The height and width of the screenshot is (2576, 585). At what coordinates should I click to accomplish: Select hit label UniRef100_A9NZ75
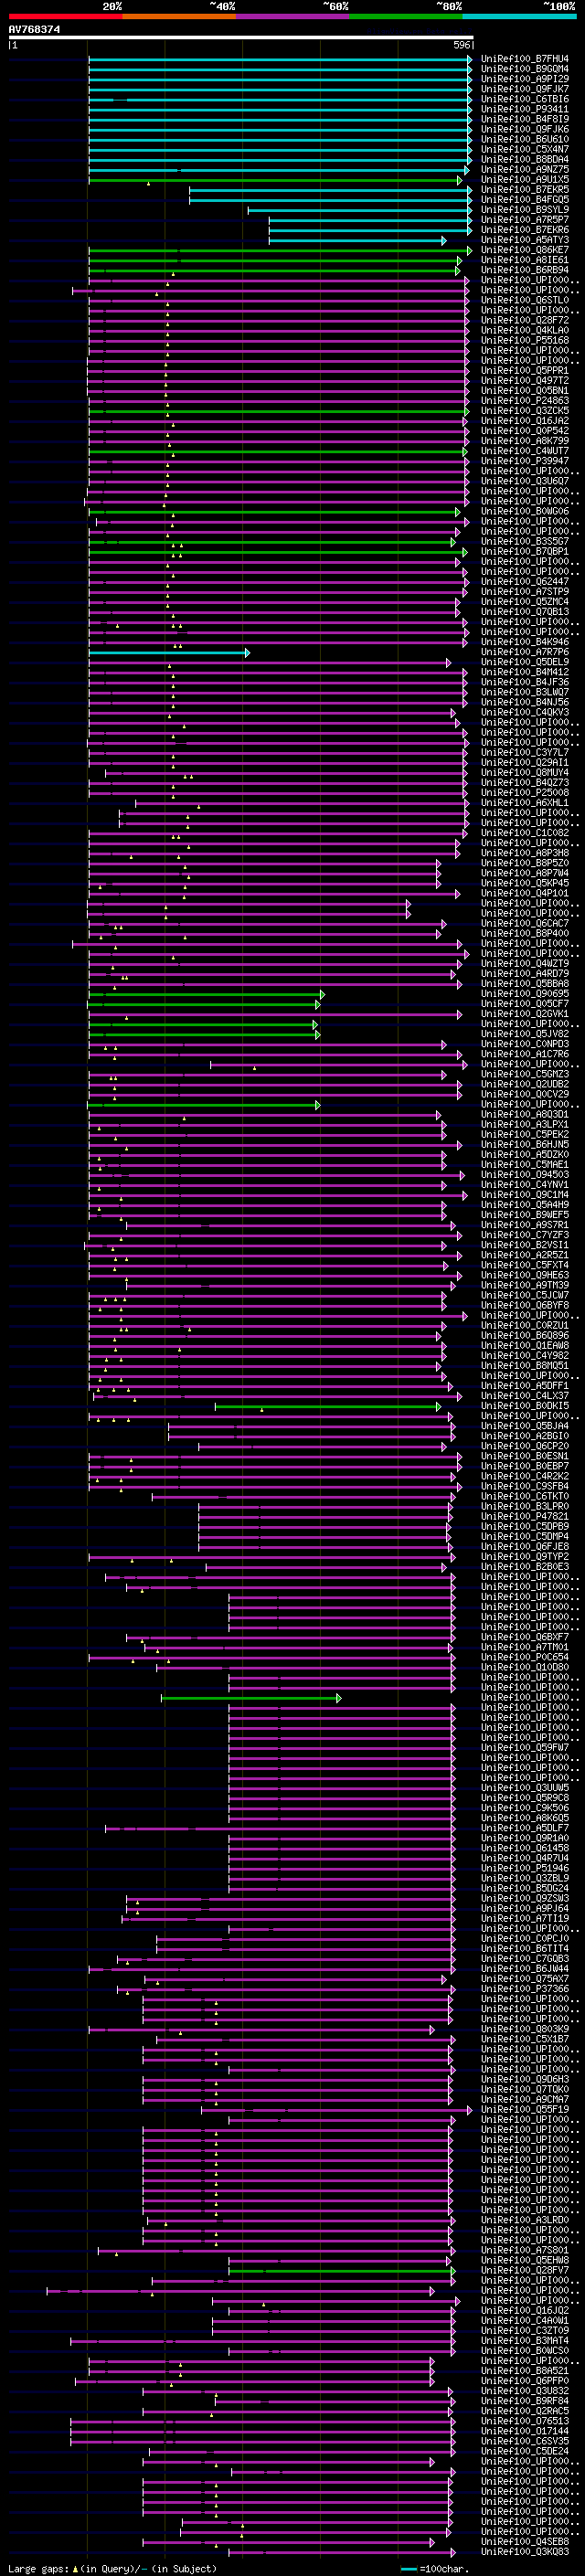pyautogui.click(x=525, y=169)
